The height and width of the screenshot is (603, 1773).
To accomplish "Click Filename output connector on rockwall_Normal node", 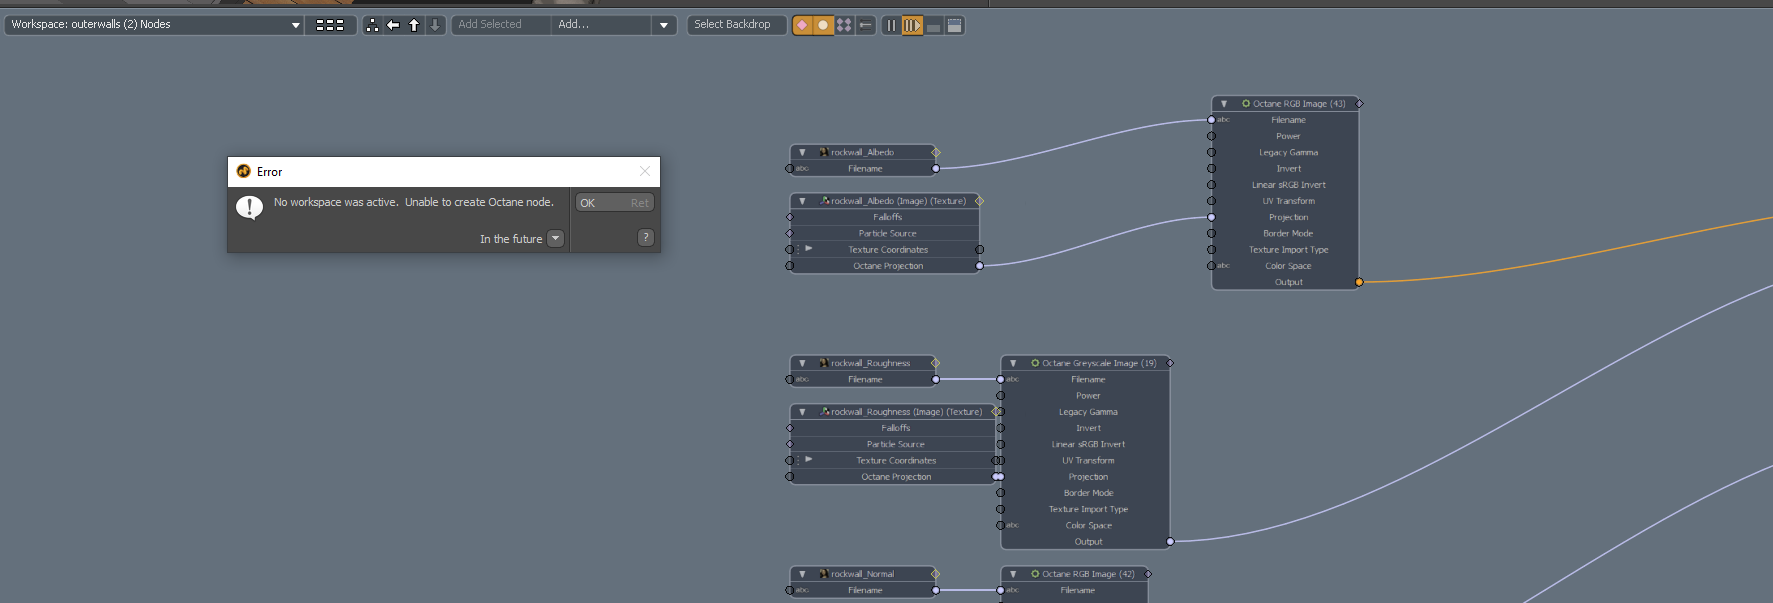I will [x=936, y=590].
